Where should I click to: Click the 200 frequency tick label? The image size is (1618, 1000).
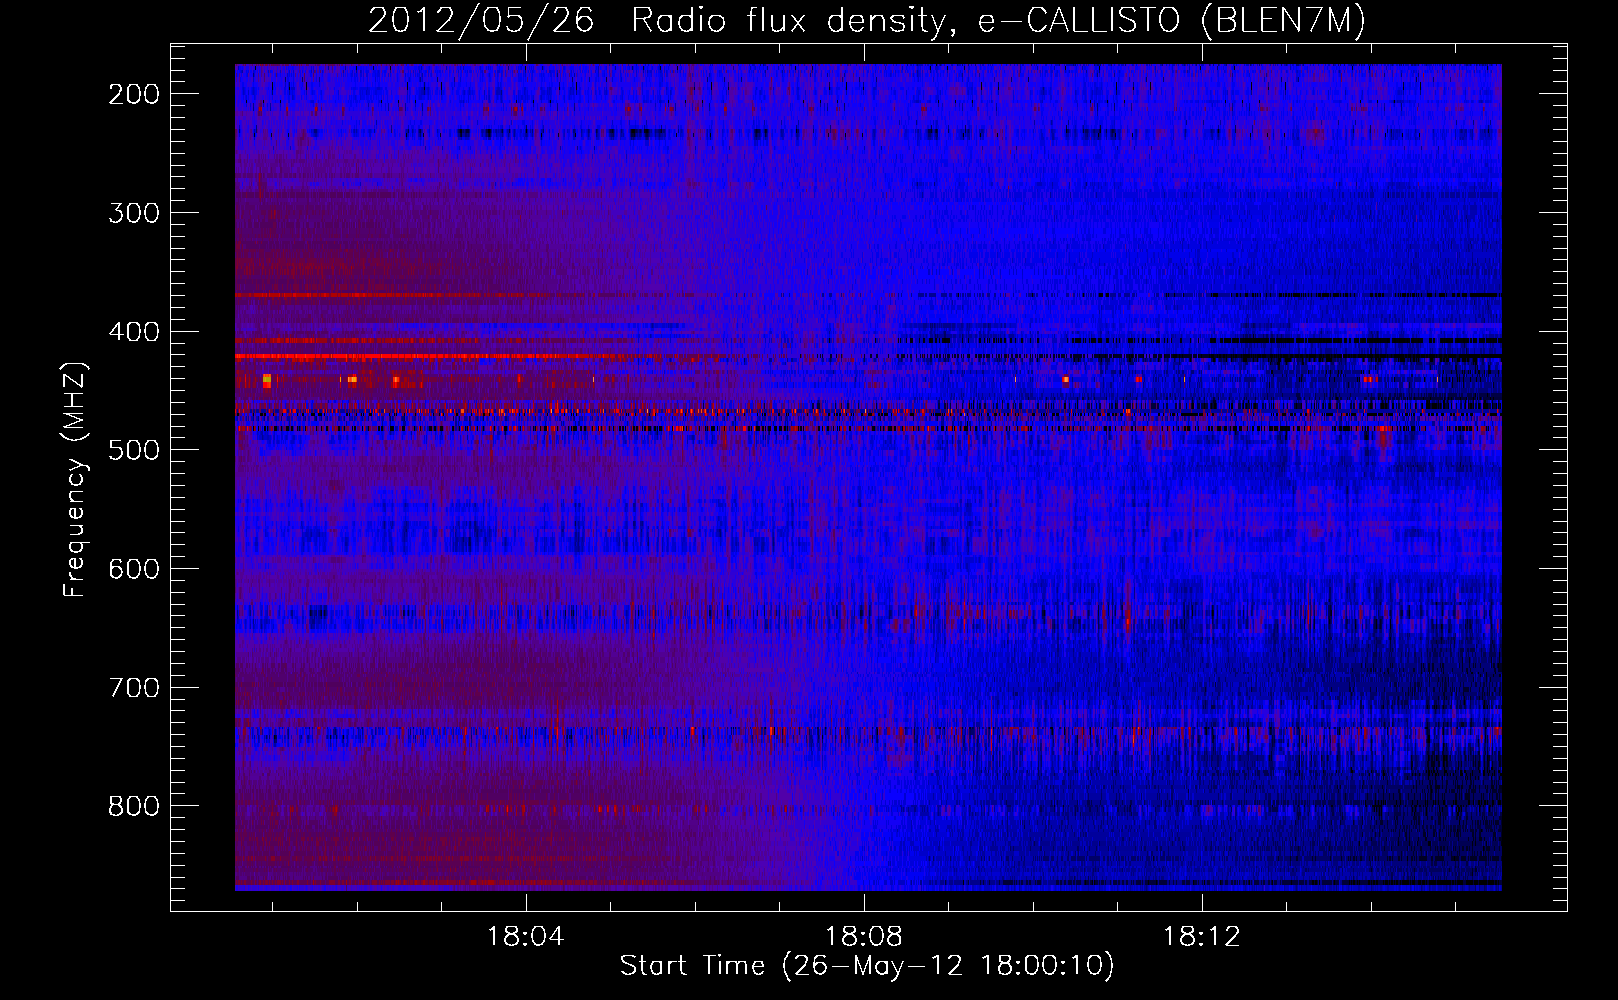point(134,94)
